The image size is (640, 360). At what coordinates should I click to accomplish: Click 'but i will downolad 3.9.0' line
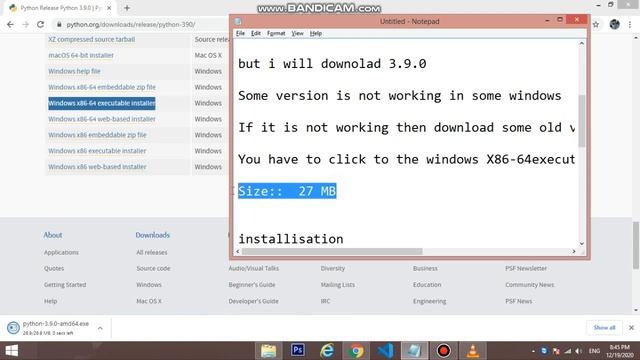[x=332, y=64]
